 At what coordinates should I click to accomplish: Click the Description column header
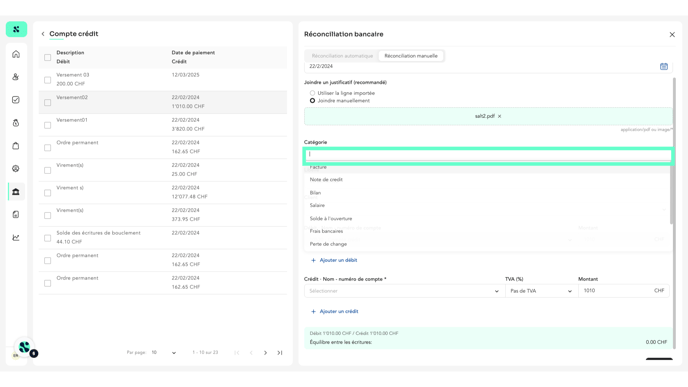[x=70, y=53]
